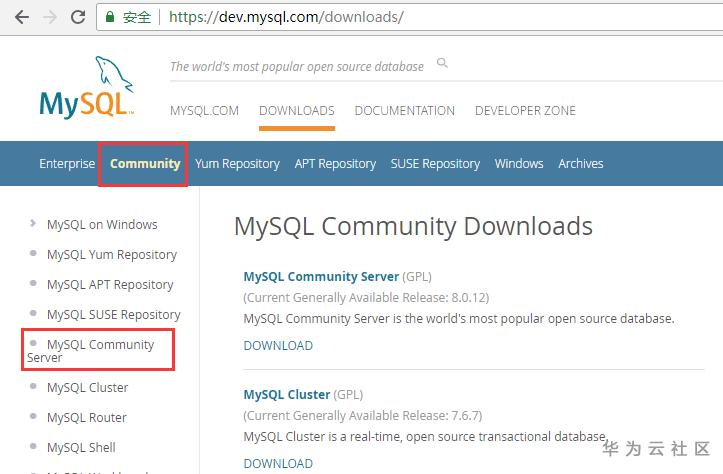Viewport: 723px width, 474px height.
Task: Click the browser forward arrow
Action: click(49, 17)
